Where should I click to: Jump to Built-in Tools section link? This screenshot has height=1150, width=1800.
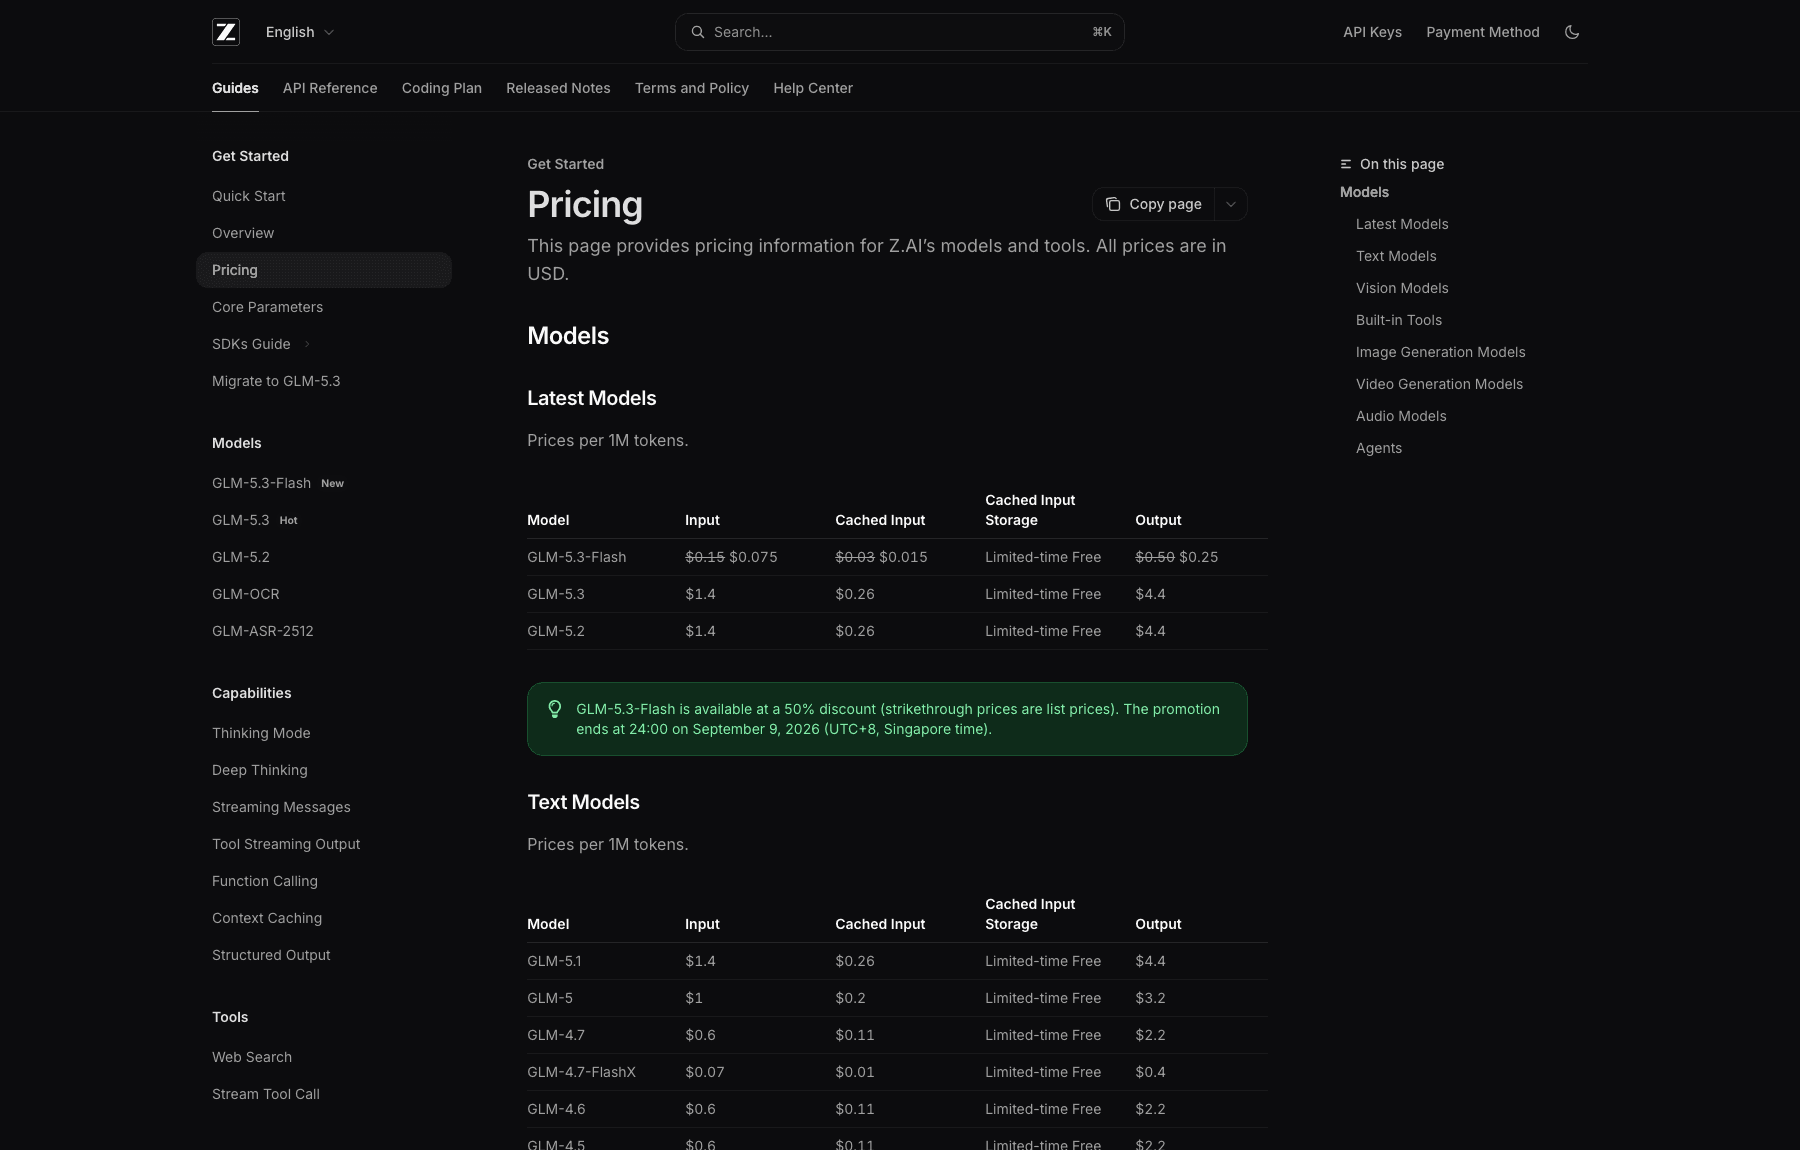tap(1399, 320)
